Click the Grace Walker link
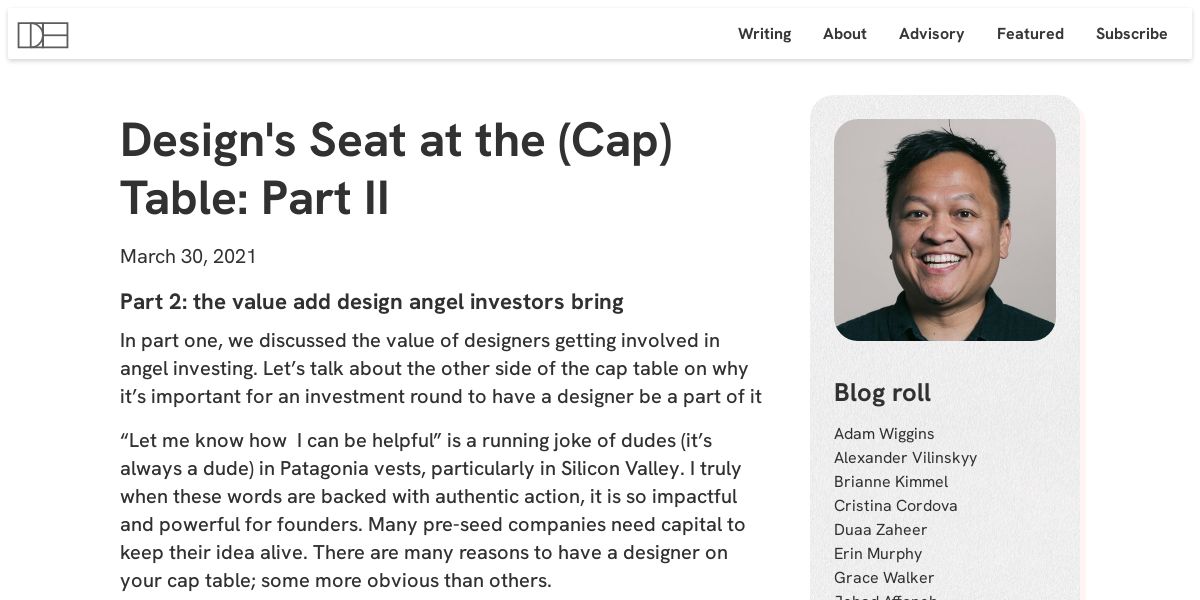1200x600 pixels. [883, 578]
